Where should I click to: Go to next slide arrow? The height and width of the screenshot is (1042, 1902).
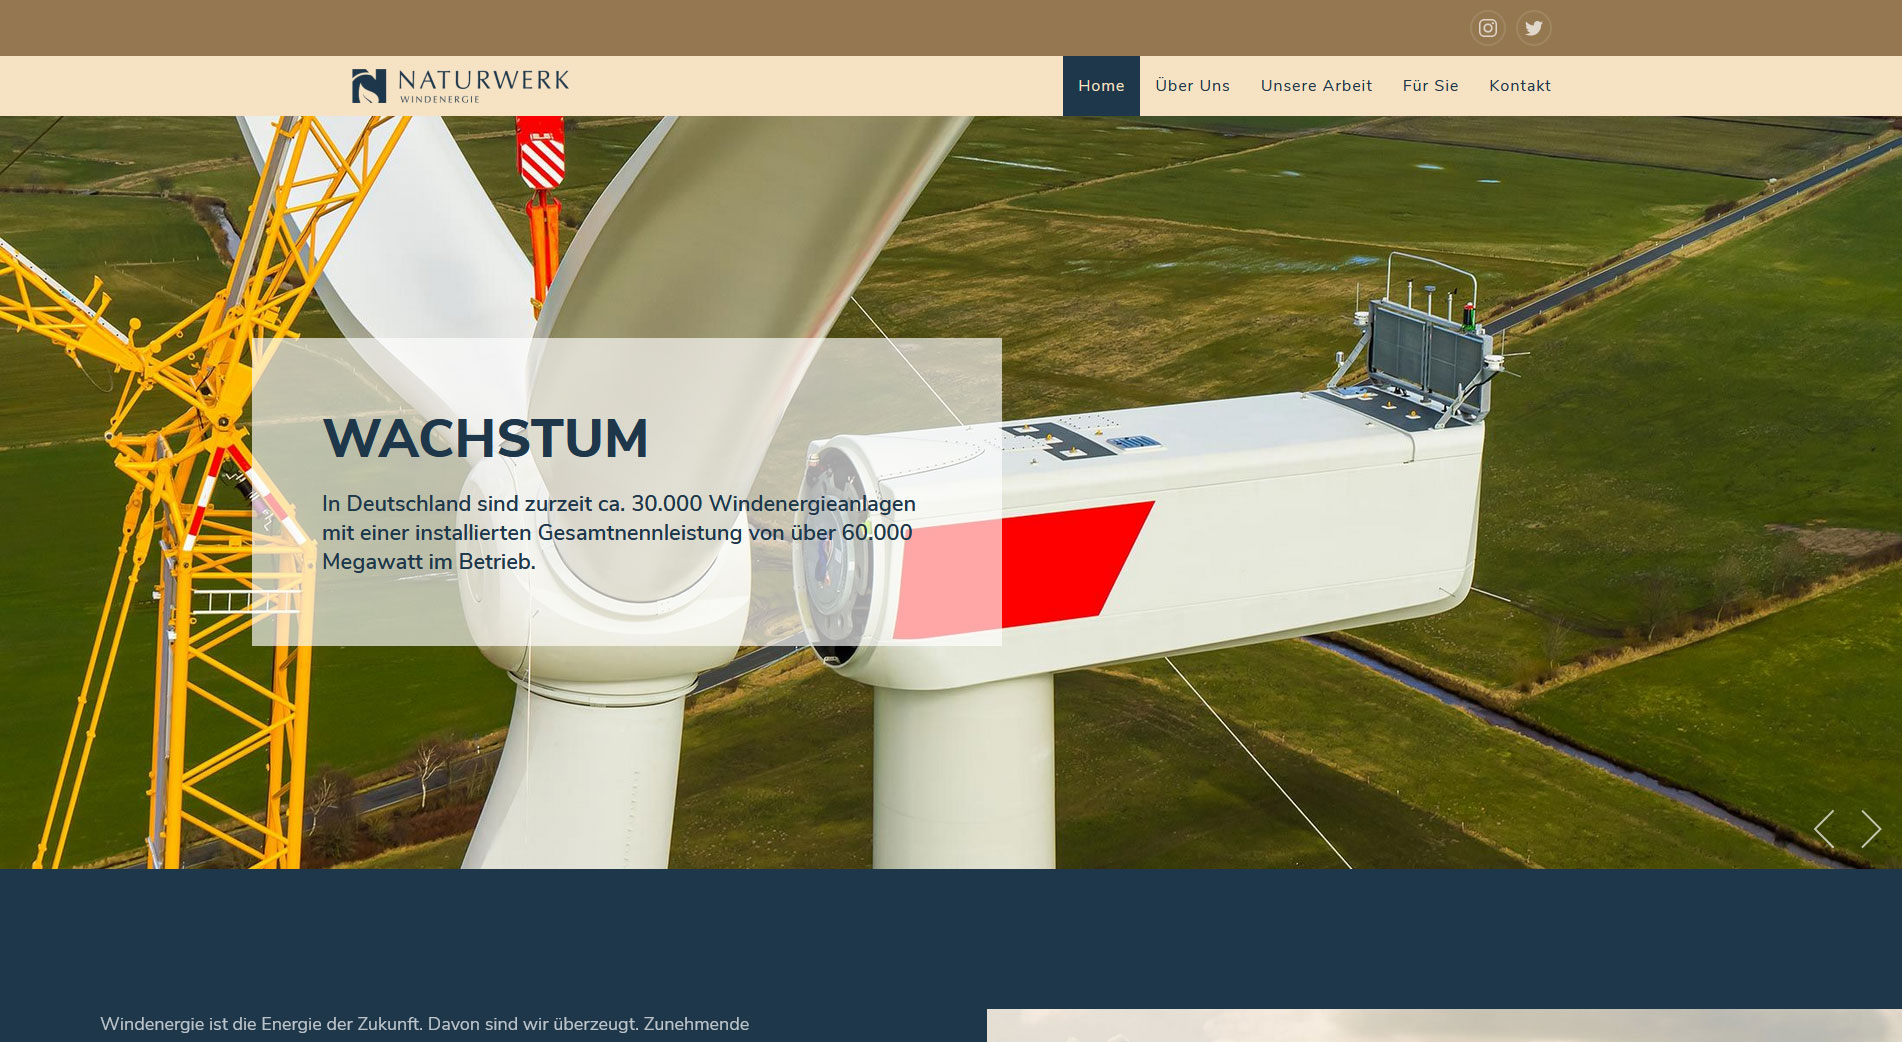click(x=1870, y=829)
